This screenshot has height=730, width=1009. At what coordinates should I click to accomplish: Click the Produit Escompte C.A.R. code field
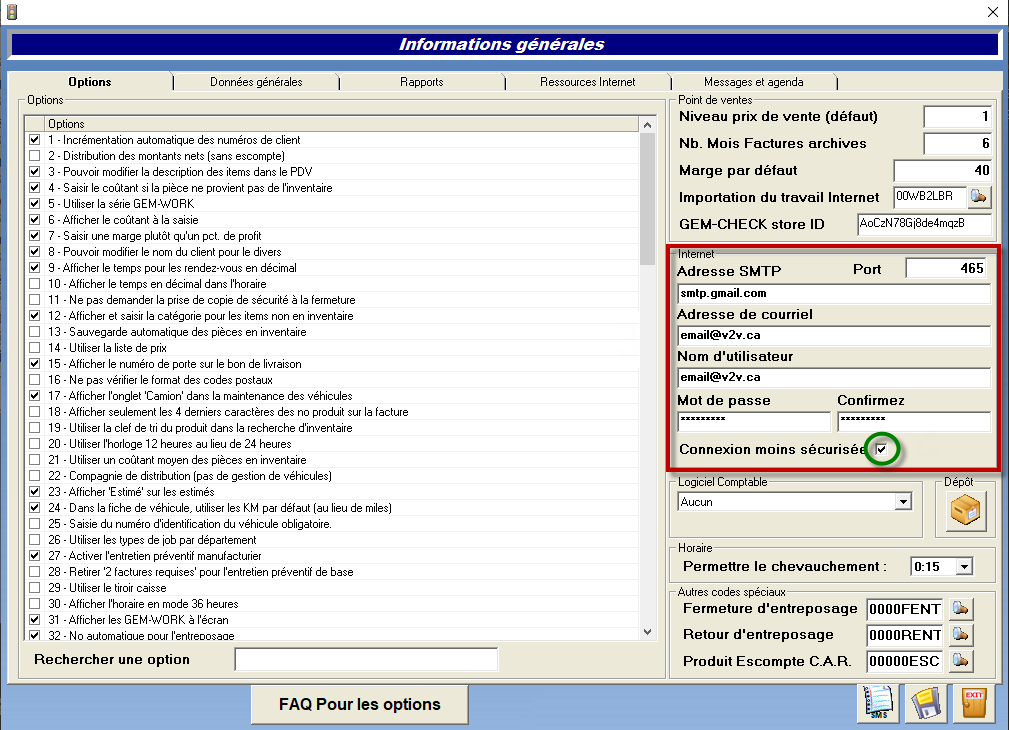coord(905,661)
